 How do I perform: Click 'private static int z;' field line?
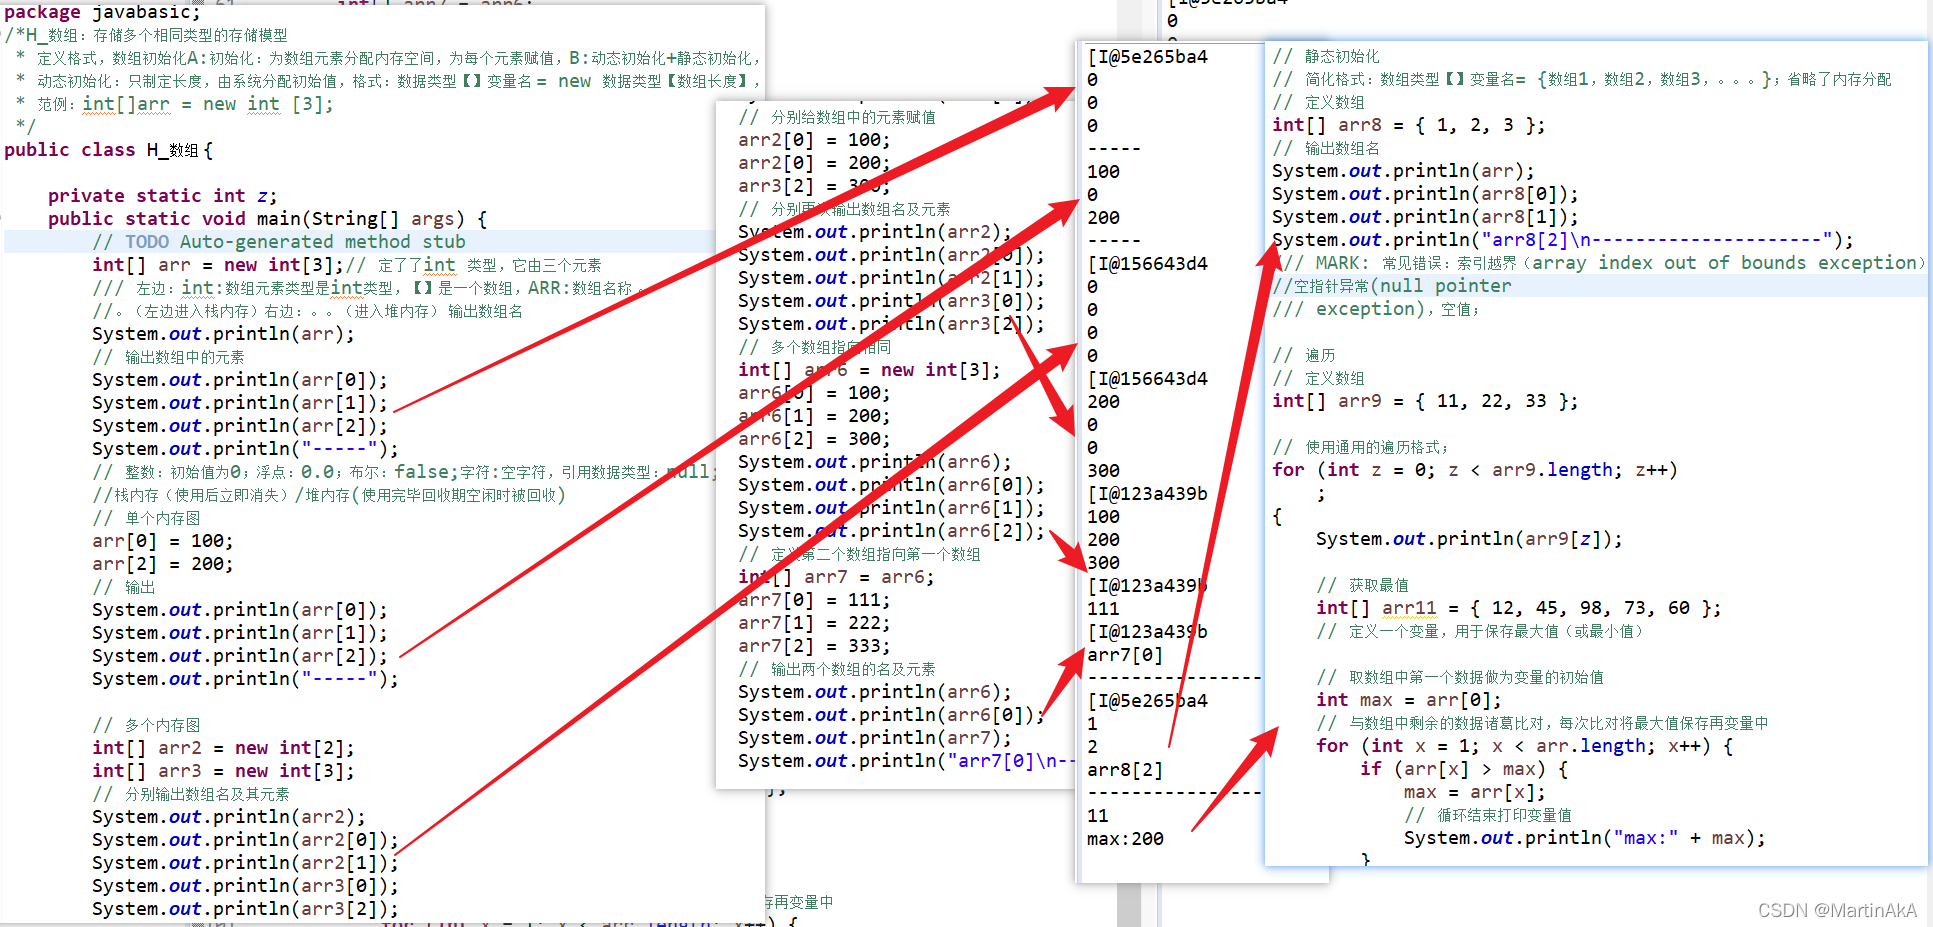[162, 196]
